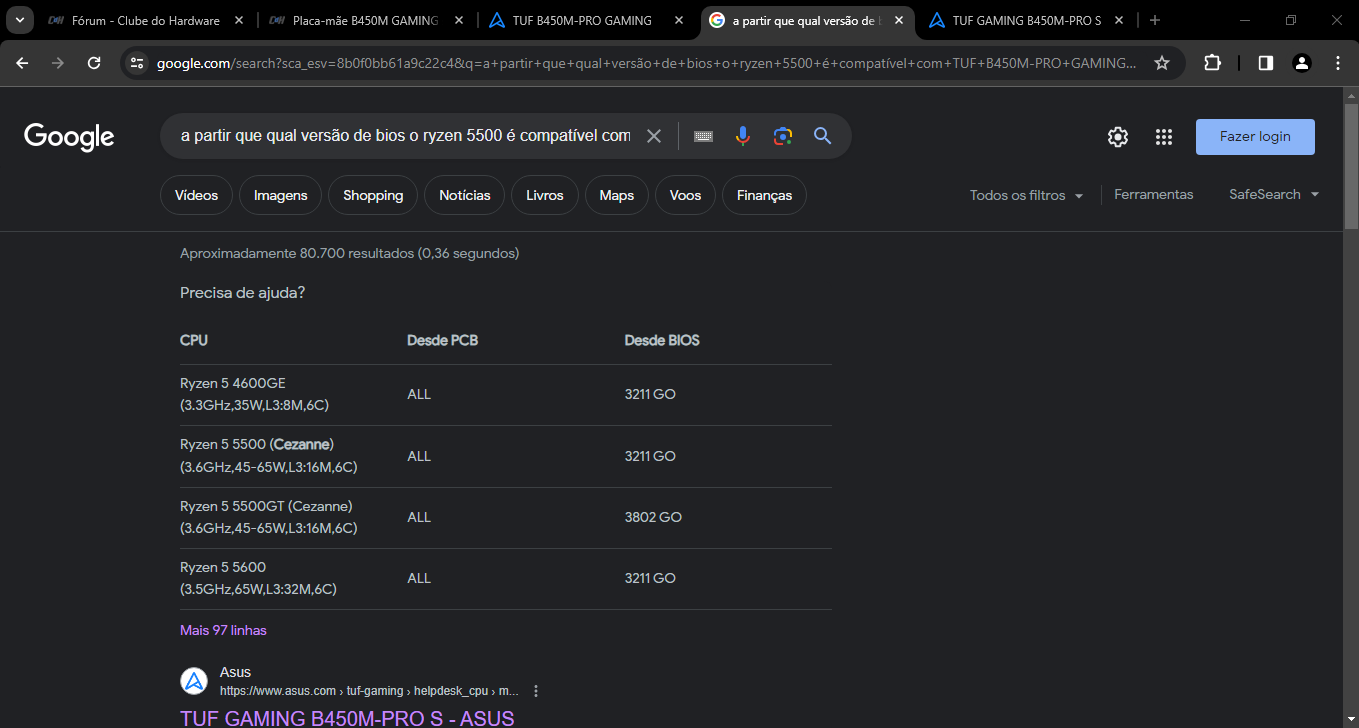
Task: Filter results by Finanças
Action: [x=765, y=195]
